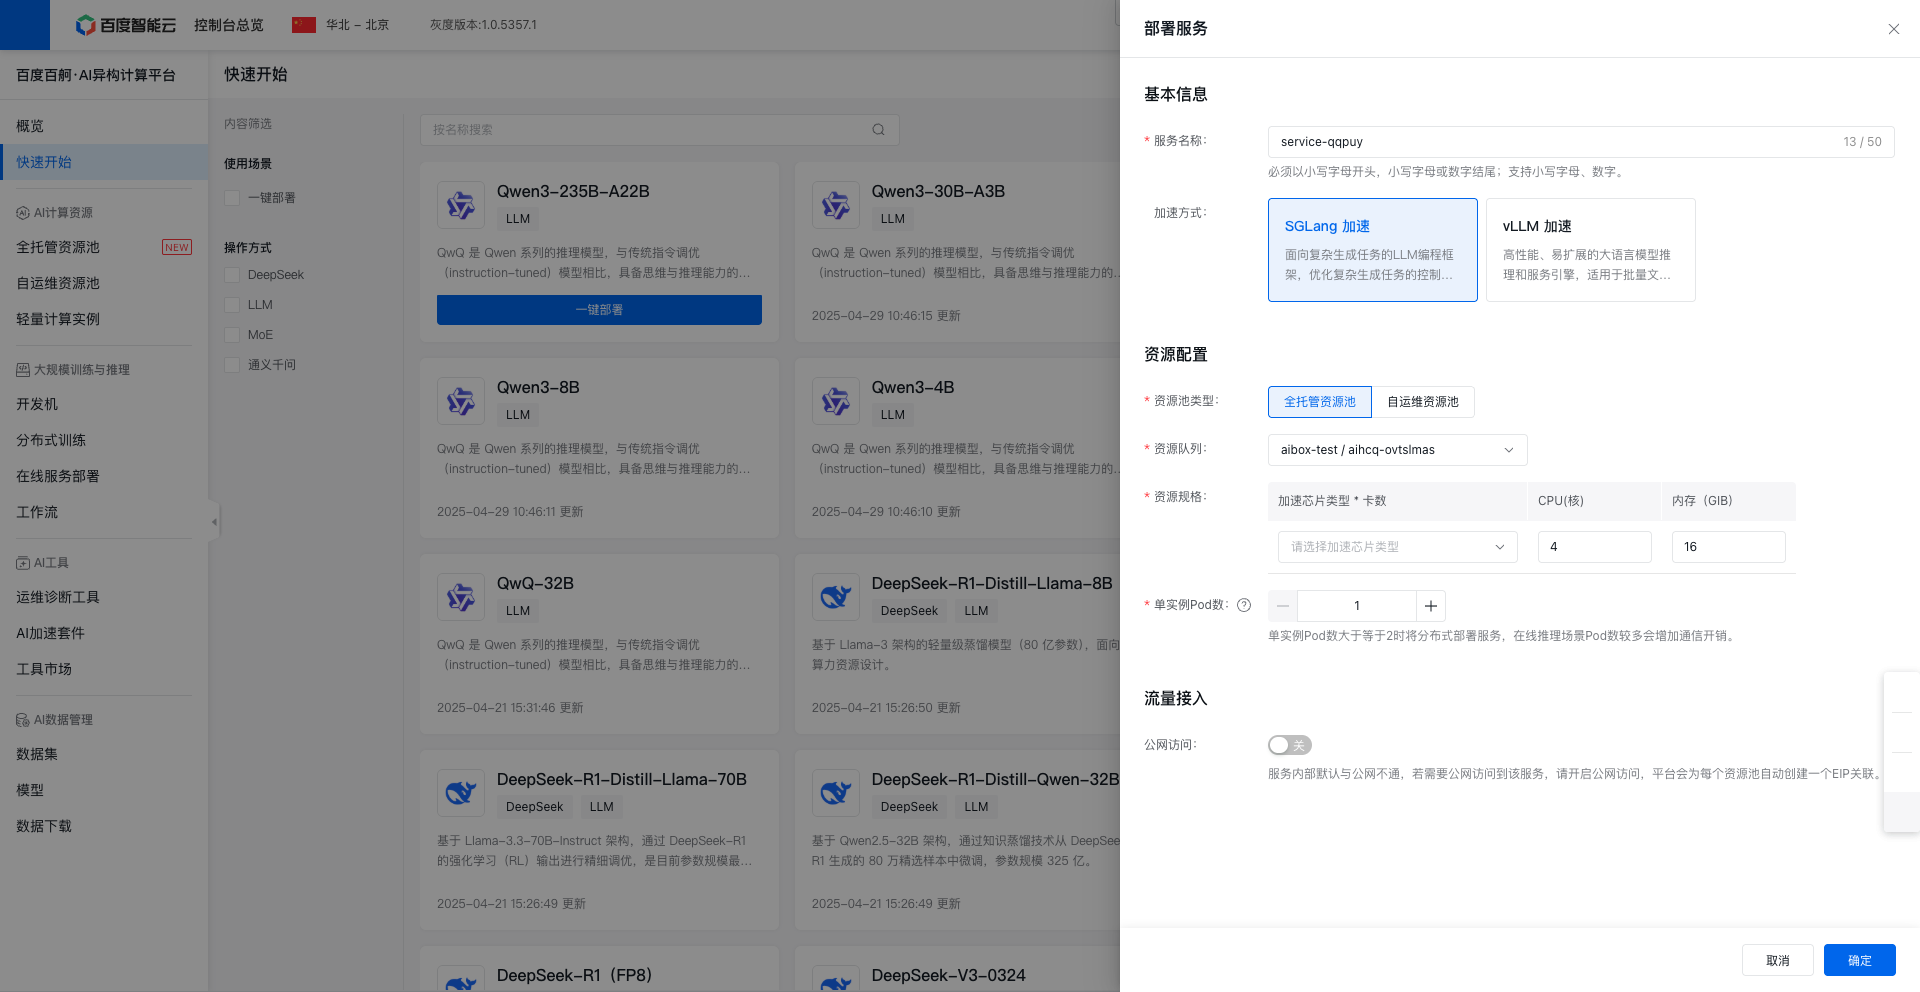Open the 加速芯片类型 dropdown
Image resolution: width=1920 pixels, height=992 pixels.
point(1398,547)
